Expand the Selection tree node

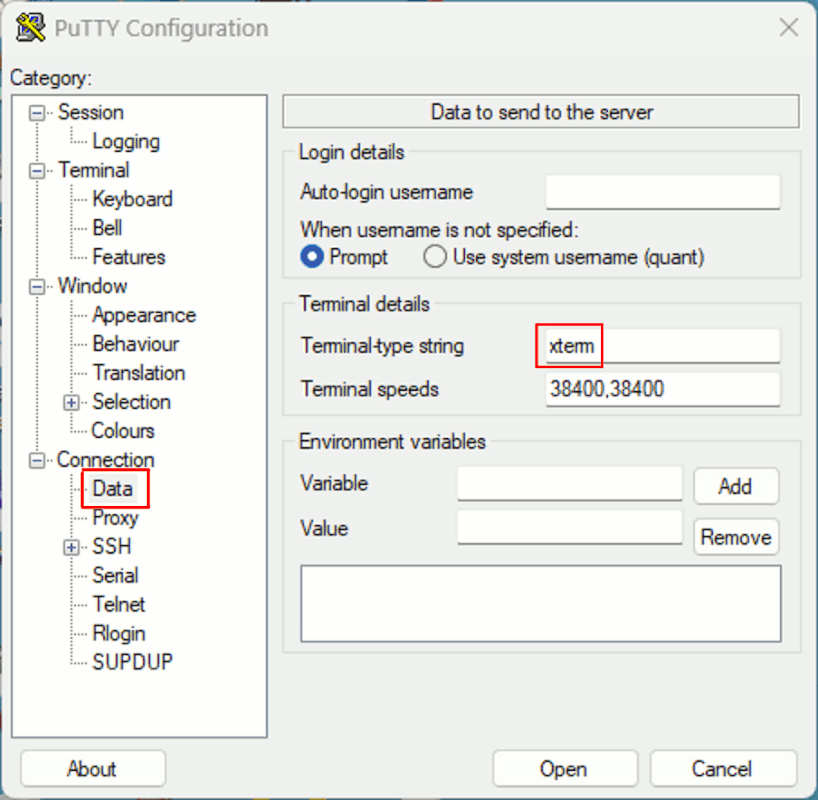(x=71, y=402)
